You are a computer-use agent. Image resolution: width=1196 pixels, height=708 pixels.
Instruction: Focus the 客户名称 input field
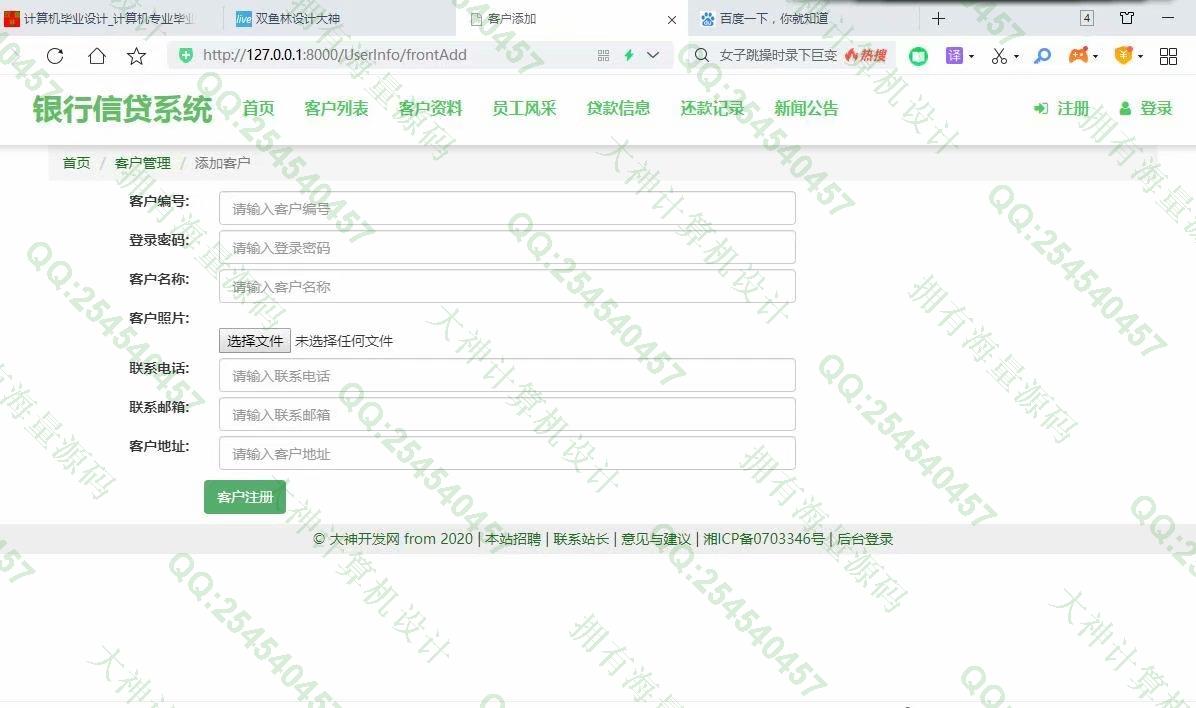point(507,286)
